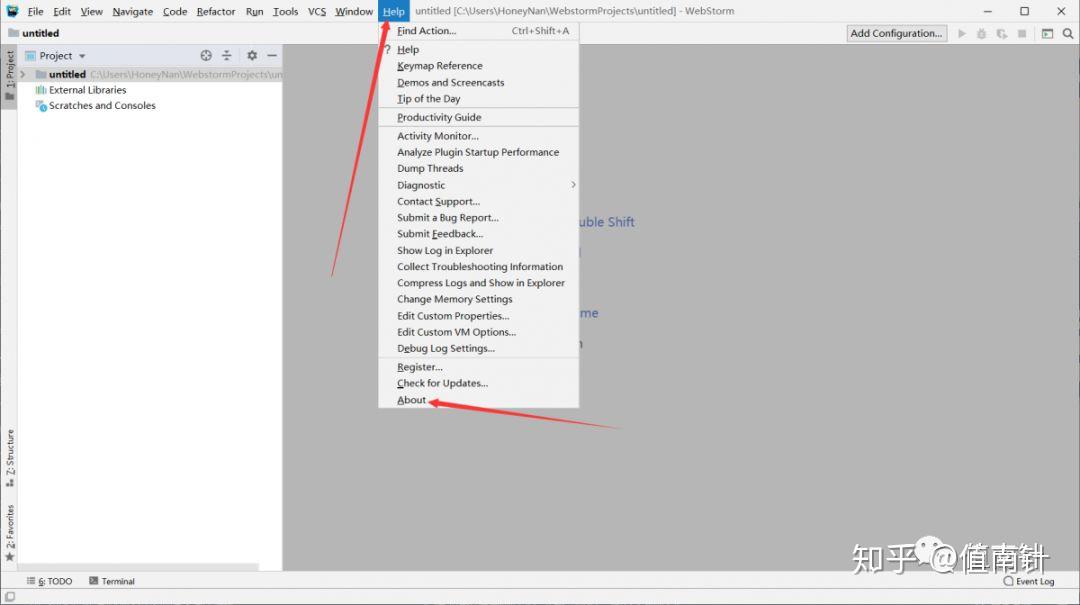This screenshot has width=1080, height=605.
Task: Open the Tools menu
Action: [285, 11]
